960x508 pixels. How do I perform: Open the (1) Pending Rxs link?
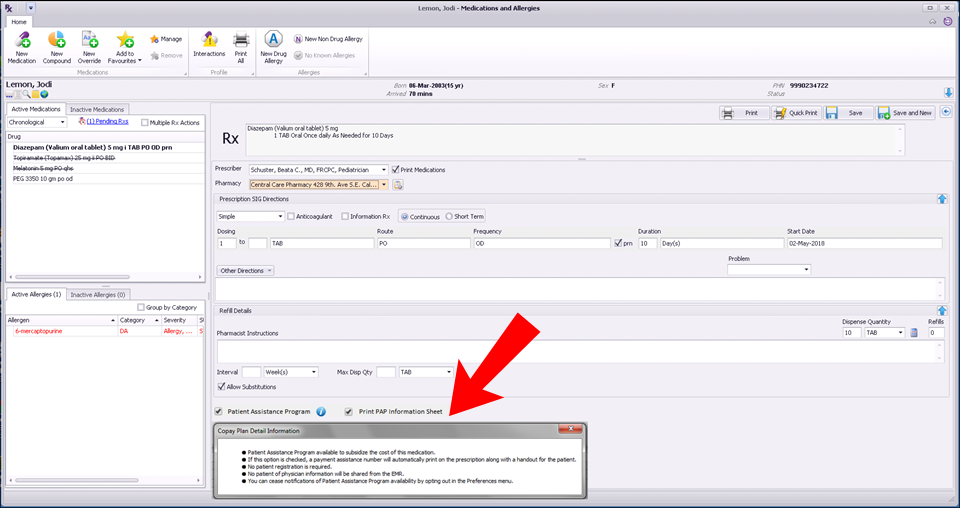pos(107,121)
